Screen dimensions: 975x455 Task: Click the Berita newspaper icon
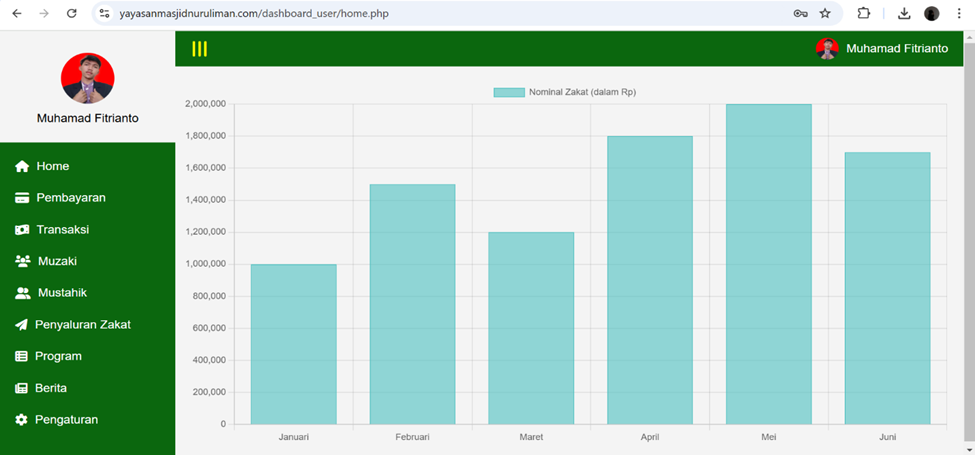coord(21,388)
